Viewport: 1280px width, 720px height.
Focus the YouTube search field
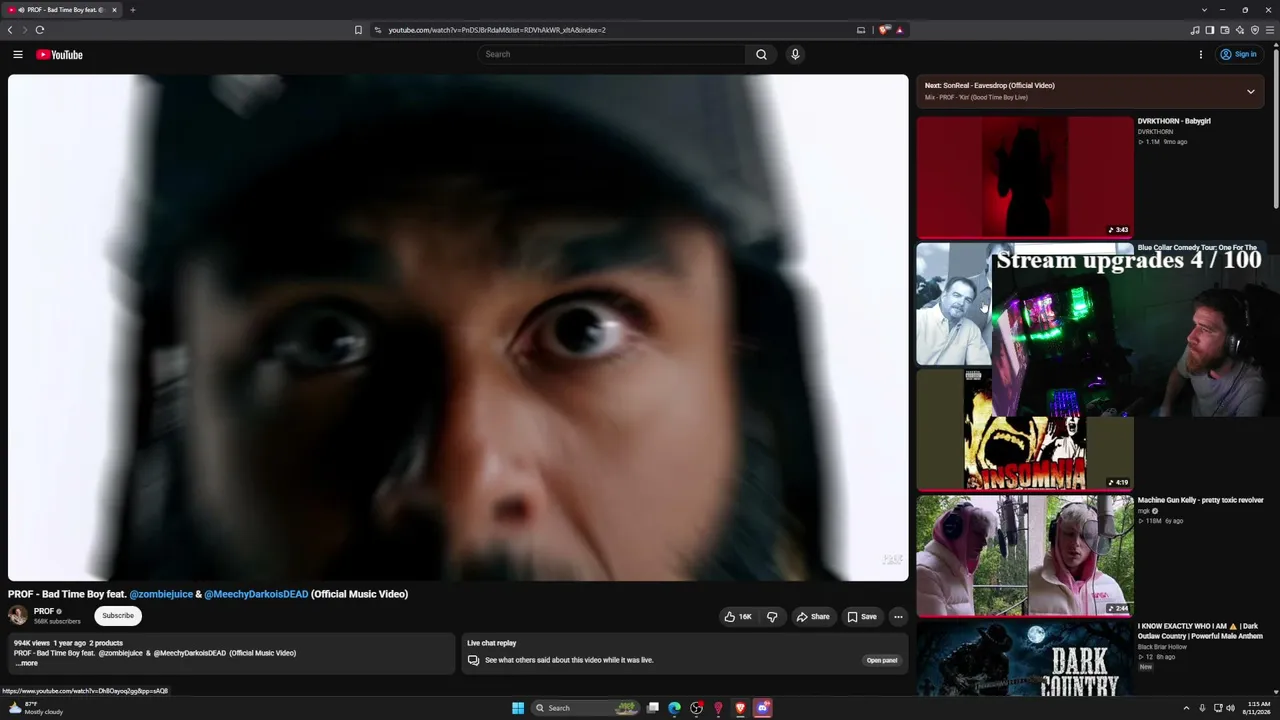[x=611, y=55]
